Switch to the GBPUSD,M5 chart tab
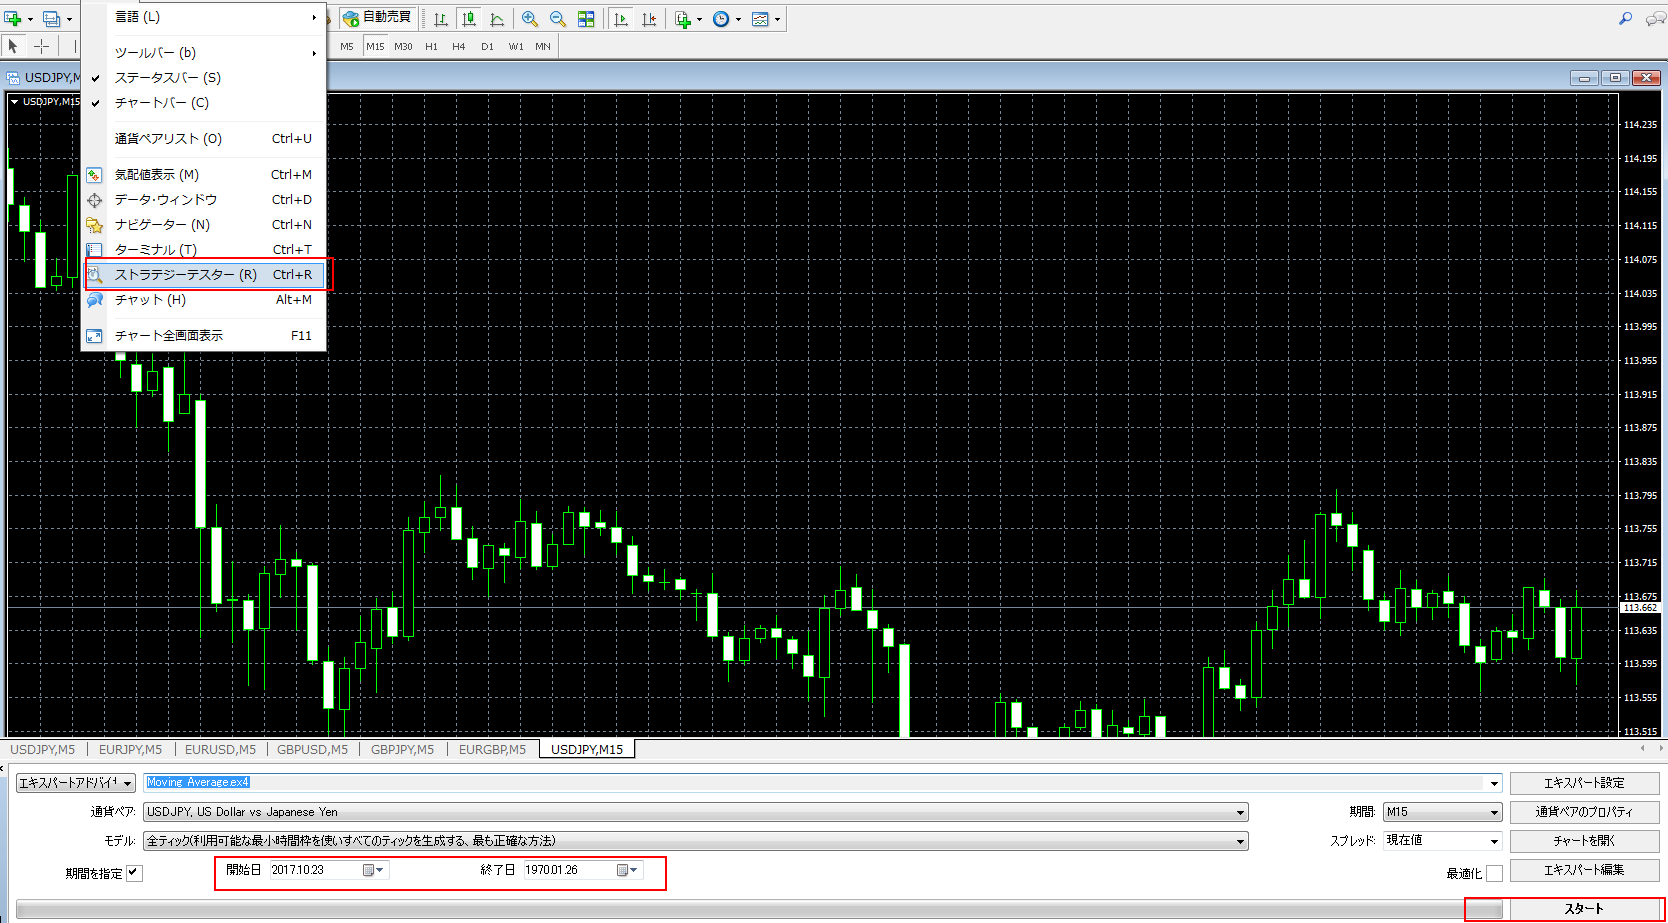This screenshot has height=923, width=1668. [x=313, y=749]
